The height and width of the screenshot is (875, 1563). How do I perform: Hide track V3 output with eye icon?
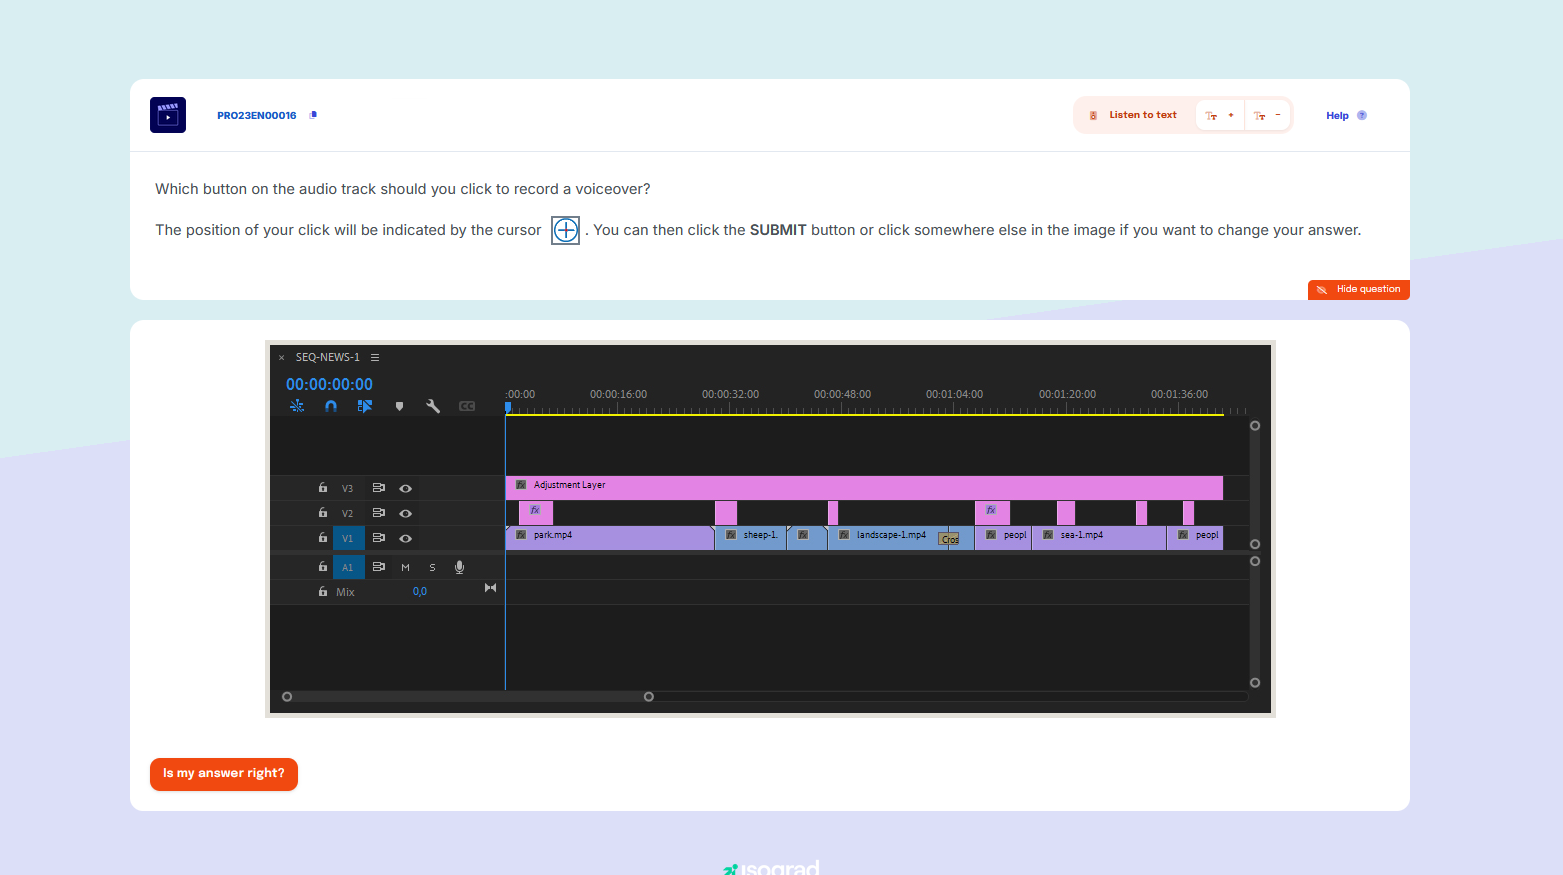pyautogui.click(x=406, y=488)
